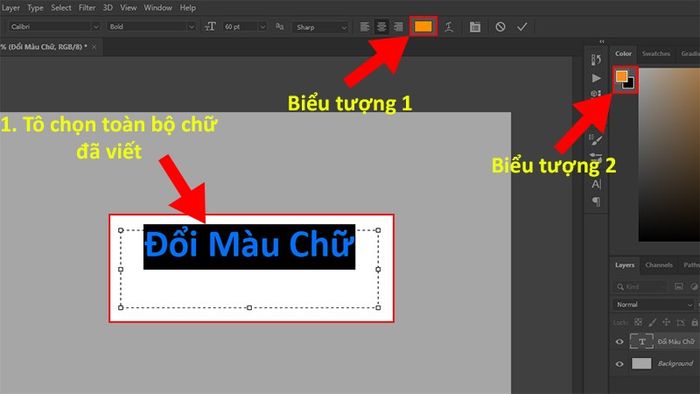Open the Properties panel icon below Actions
Screen dimensions: 700x394
[596, 94]
